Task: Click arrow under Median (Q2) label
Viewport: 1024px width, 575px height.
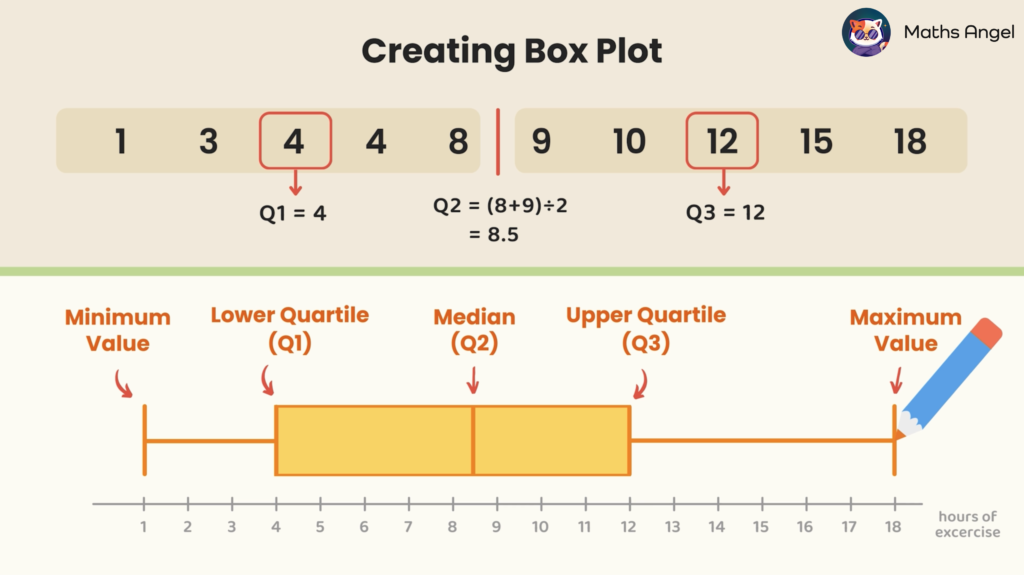Action: coord(473,380)
